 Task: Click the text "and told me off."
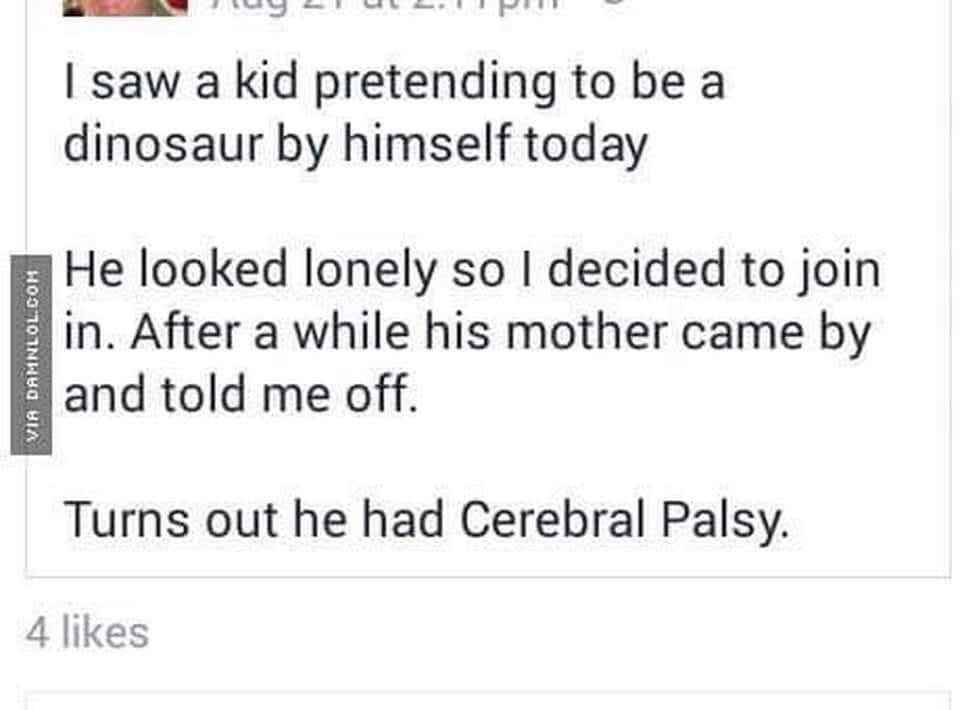pyautogui.click(x=241, y=395)
